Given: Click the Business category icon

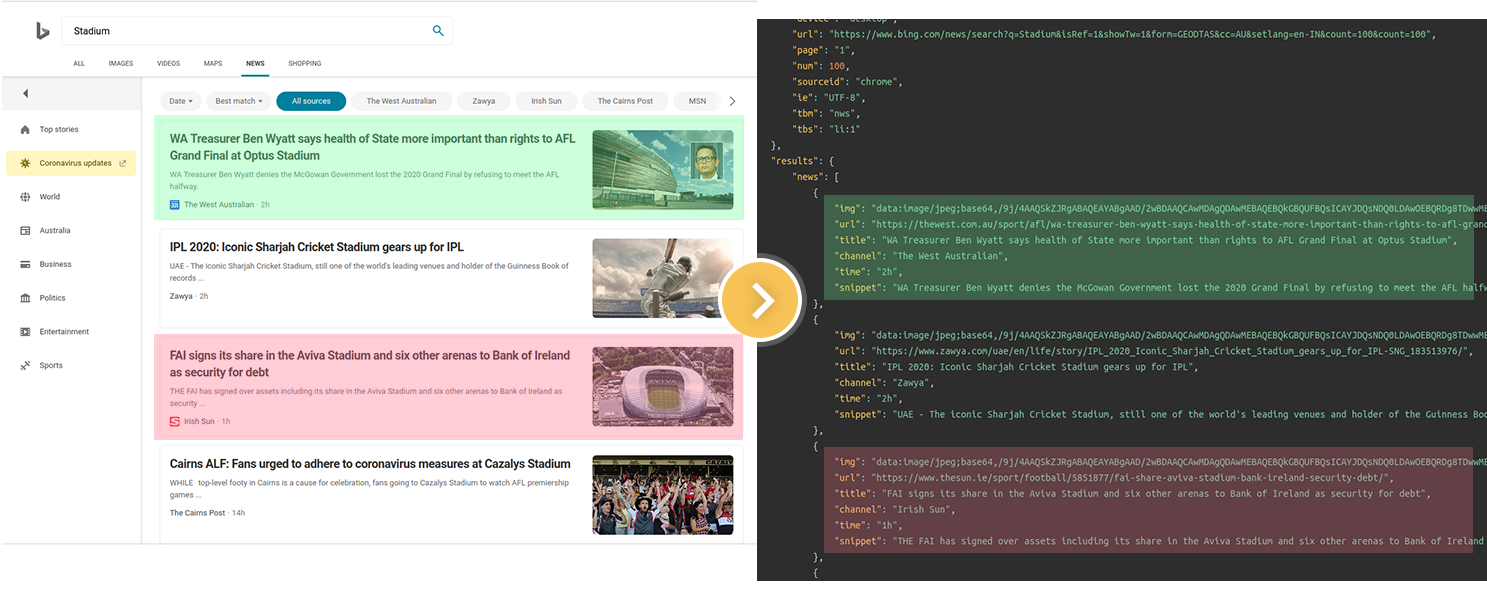Looking at the screenshot, I should click(x=25, y=265).
